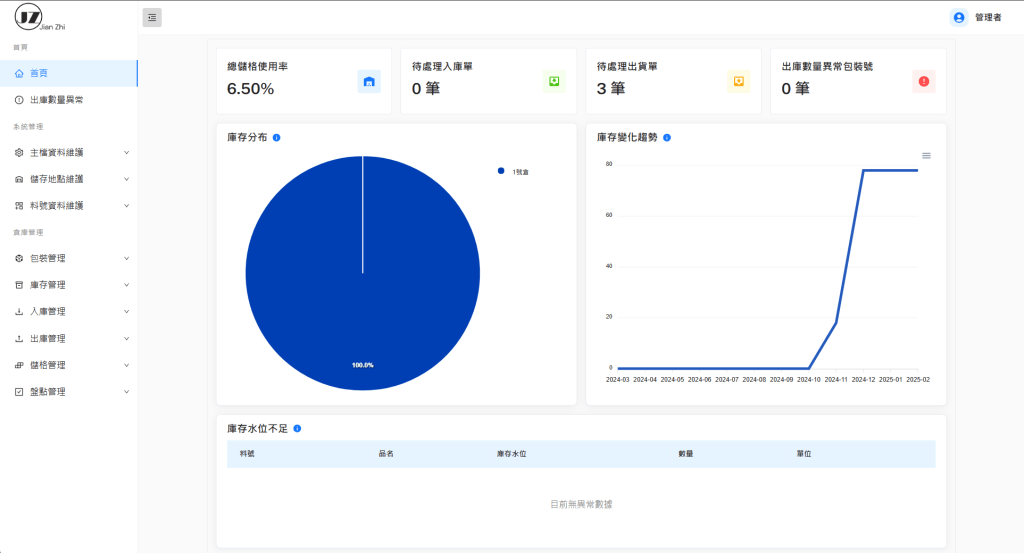Click the green inbound icon in 待處理入庫單 card
This screenshot has height=553, width=1024.
(554, 81)
